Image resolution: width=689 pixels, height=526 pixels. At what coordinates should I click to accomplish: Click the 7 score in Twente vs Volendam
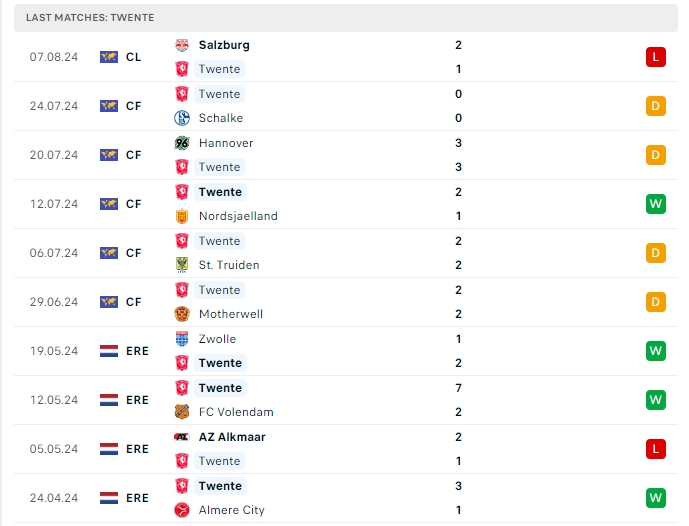tap(458, 388)
